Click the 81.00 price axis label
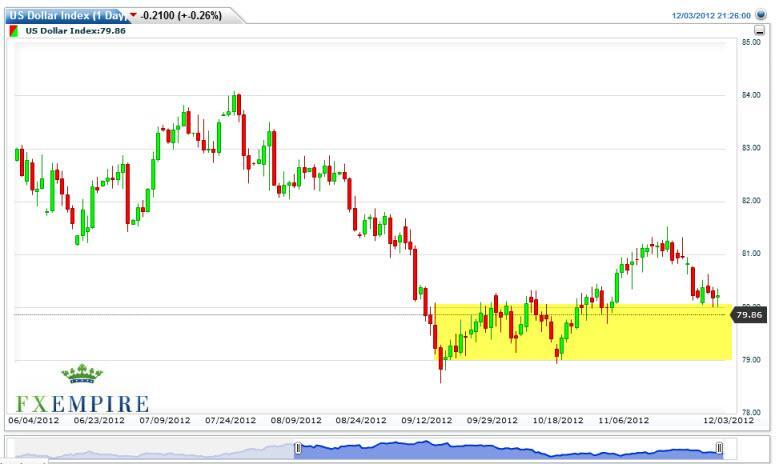Viewport: 782px width, 464px height. [751, 253]
